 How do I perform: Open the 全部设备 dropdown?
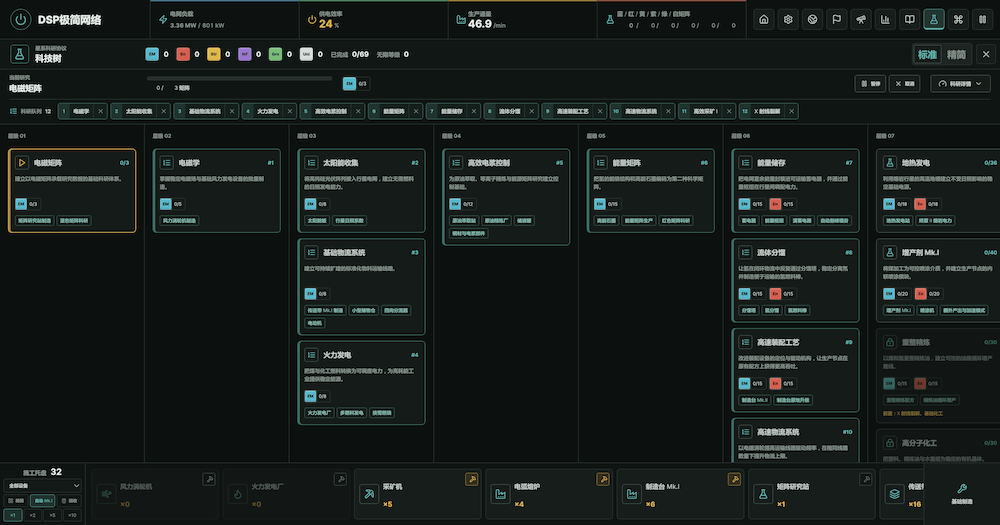(x=43, y=485)
